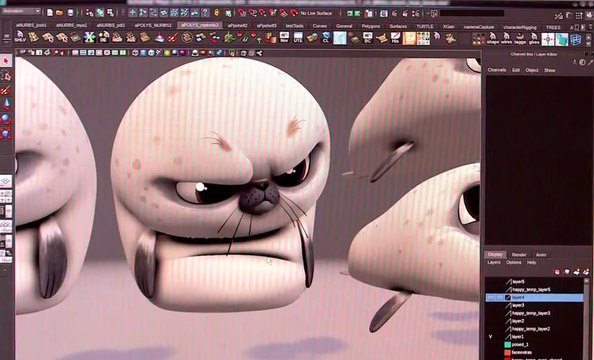Open the Render layer tab
The height and width of the screenshot is (360, 594).
(x=519, y=255)
